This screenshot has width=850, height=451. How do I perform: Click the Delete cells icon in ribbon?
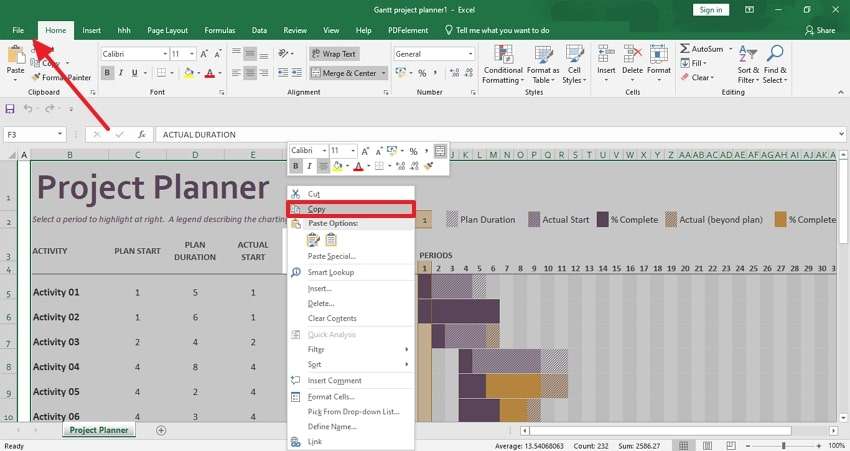point(632,54)
